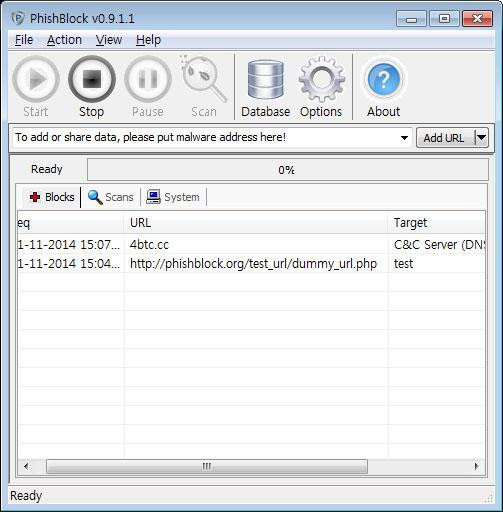Click the Start protection play icon
This screenshot has height=512, width=503.
click(36, 80)
